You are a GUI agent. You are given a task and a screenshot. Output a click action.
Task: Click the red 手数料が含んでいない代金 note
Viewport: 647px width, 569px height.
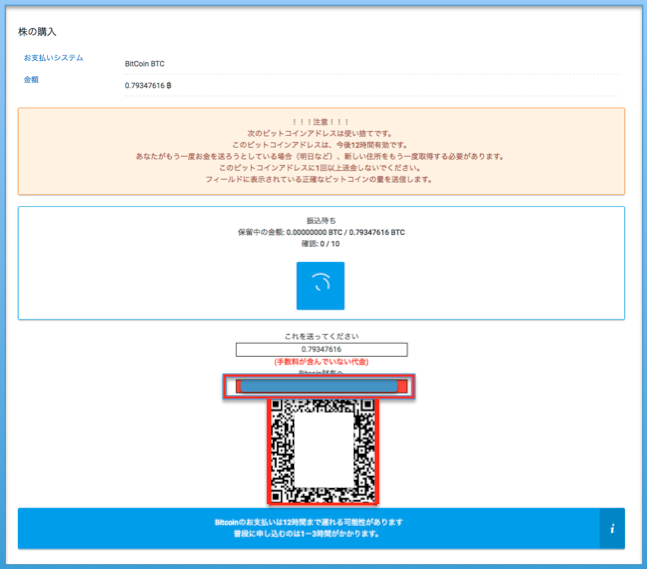coord(321,362)
